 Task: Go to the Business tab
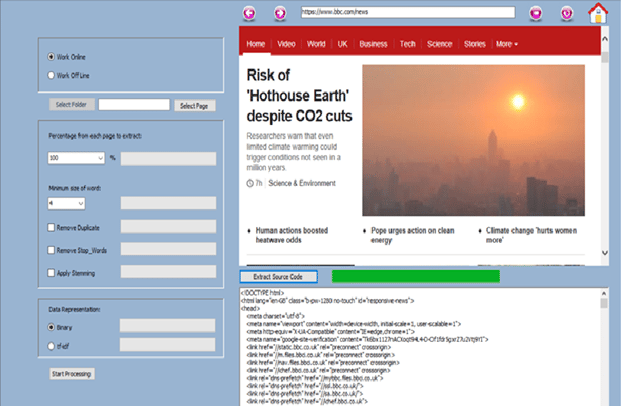[373, 44]
